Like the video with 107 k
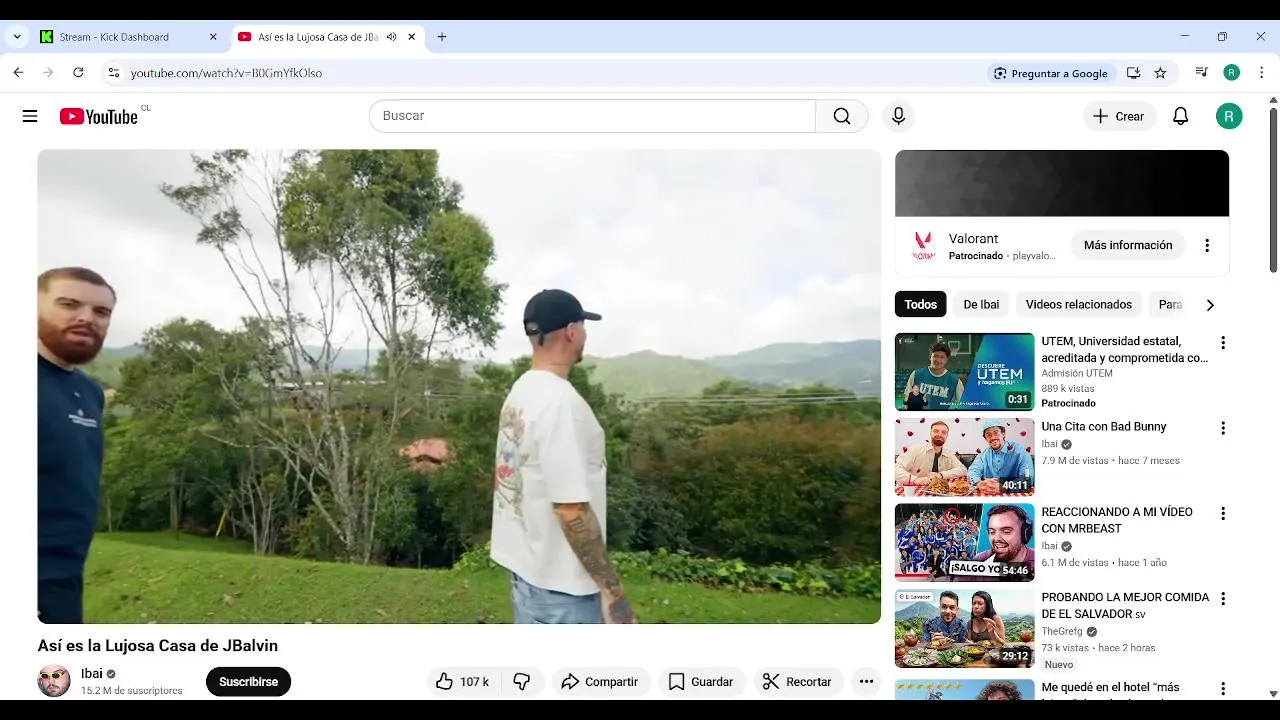Image resolution: width=1280 pixels, height=720 pixels. pos(462,682)
